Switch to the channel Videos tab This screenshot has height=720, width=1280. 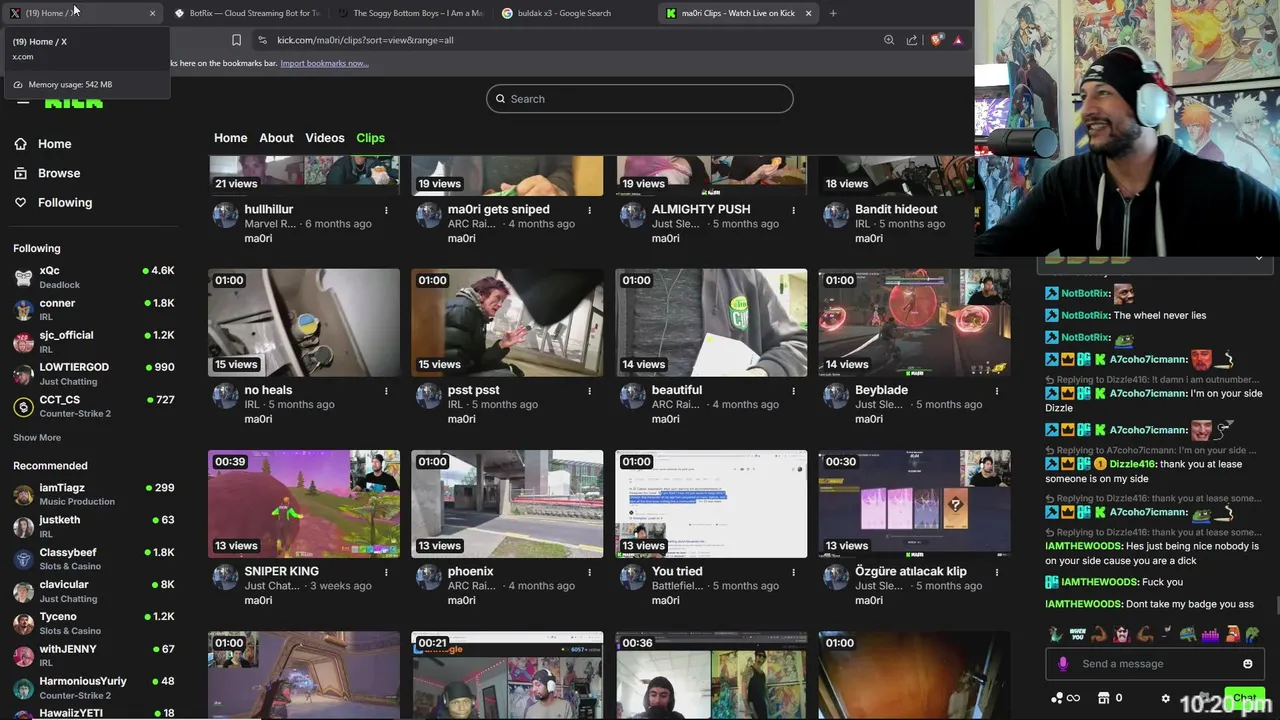point(324,138)
